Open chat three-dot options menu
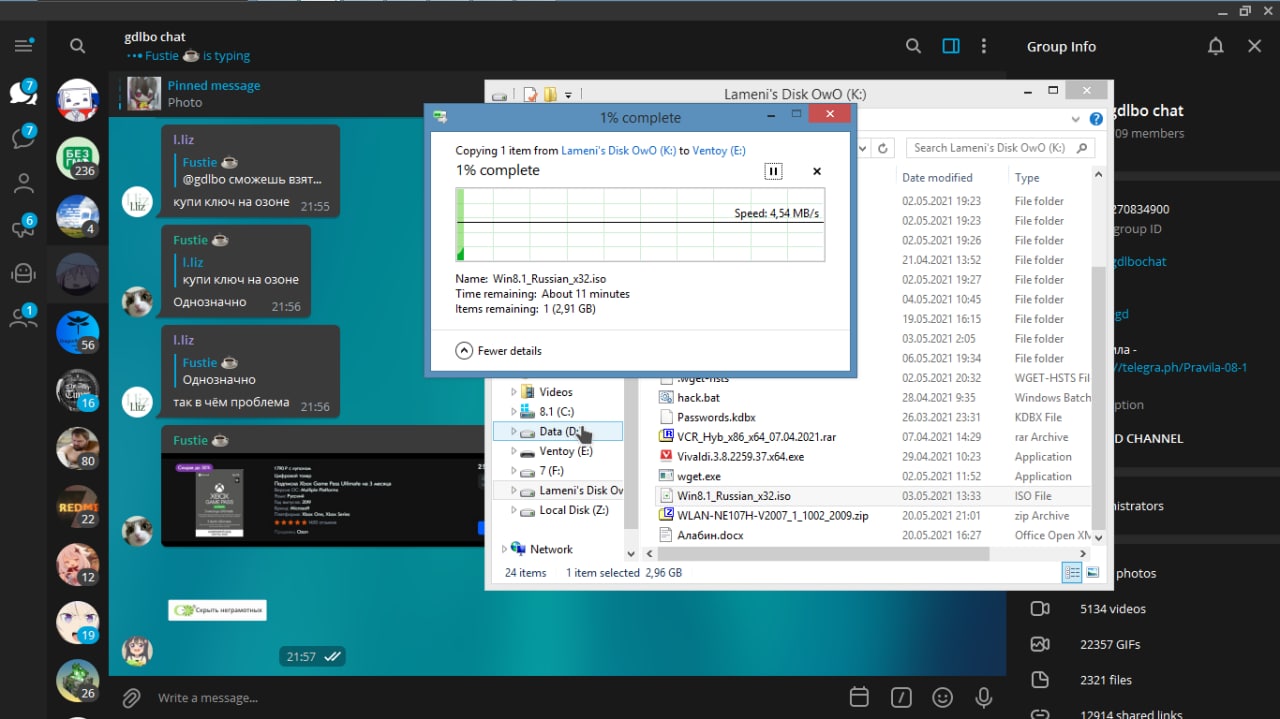1280x719 pixels. 984,46
